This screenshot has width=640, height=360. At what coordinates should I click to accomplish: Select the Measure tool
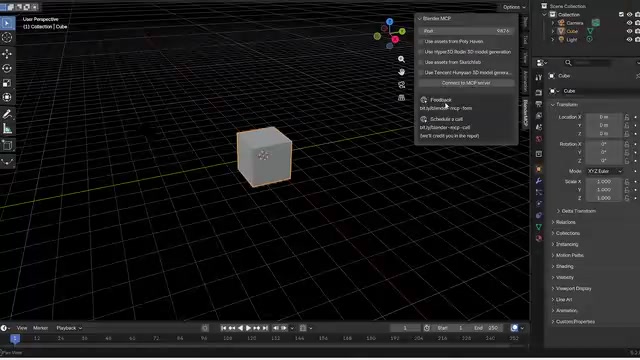pos(7,129)
